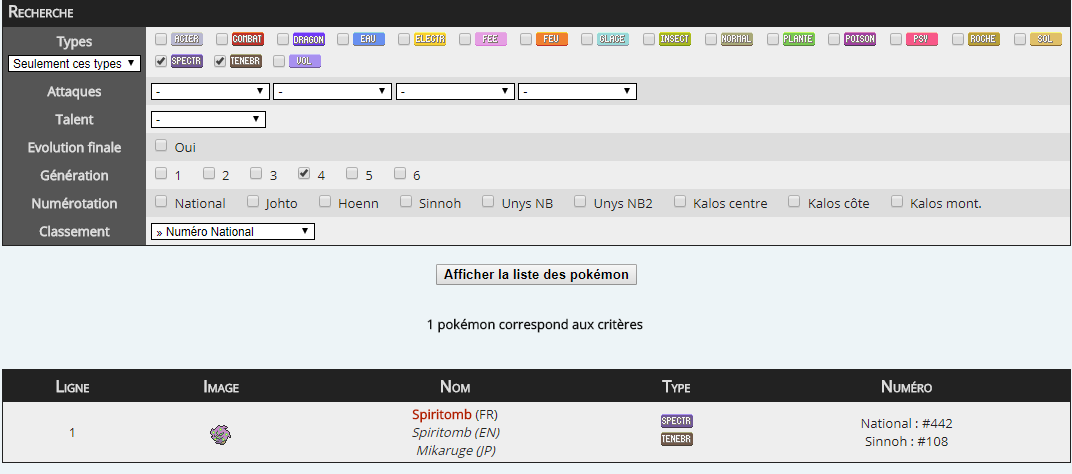This screenshot has height=474, width=1072.
Task: Click the SPECTR badge in search filters
Action: (x=187, y=62)
